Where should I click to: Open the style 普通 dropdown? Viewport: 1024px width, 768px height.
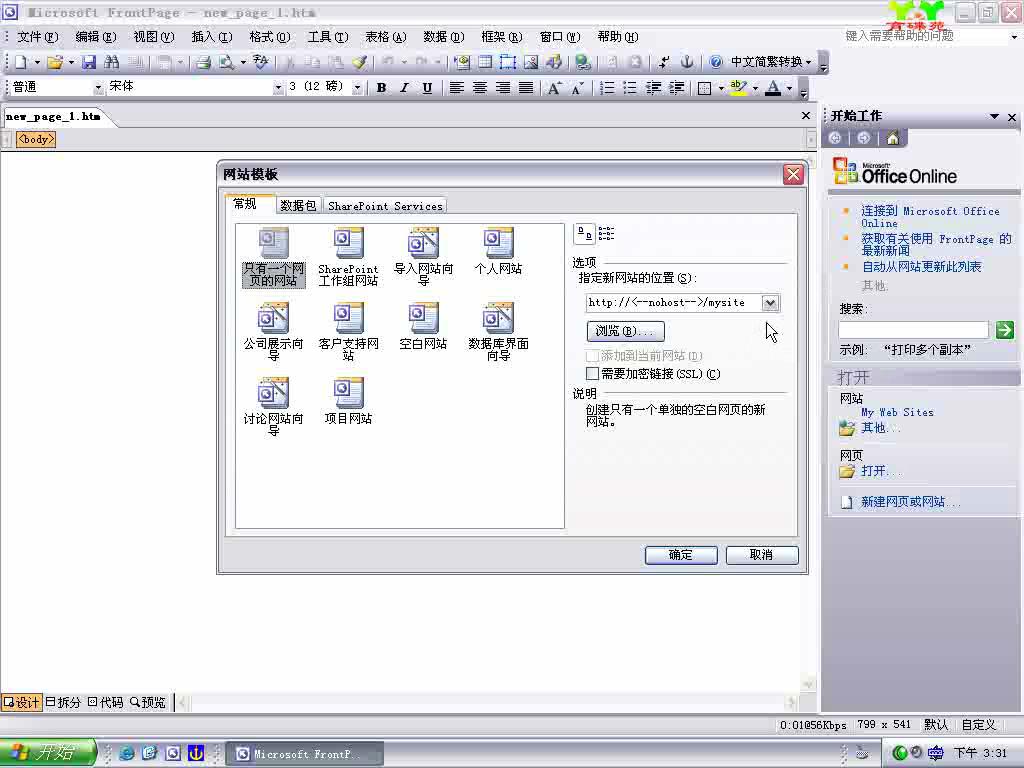pyautogui.click(x=98, y=88)
